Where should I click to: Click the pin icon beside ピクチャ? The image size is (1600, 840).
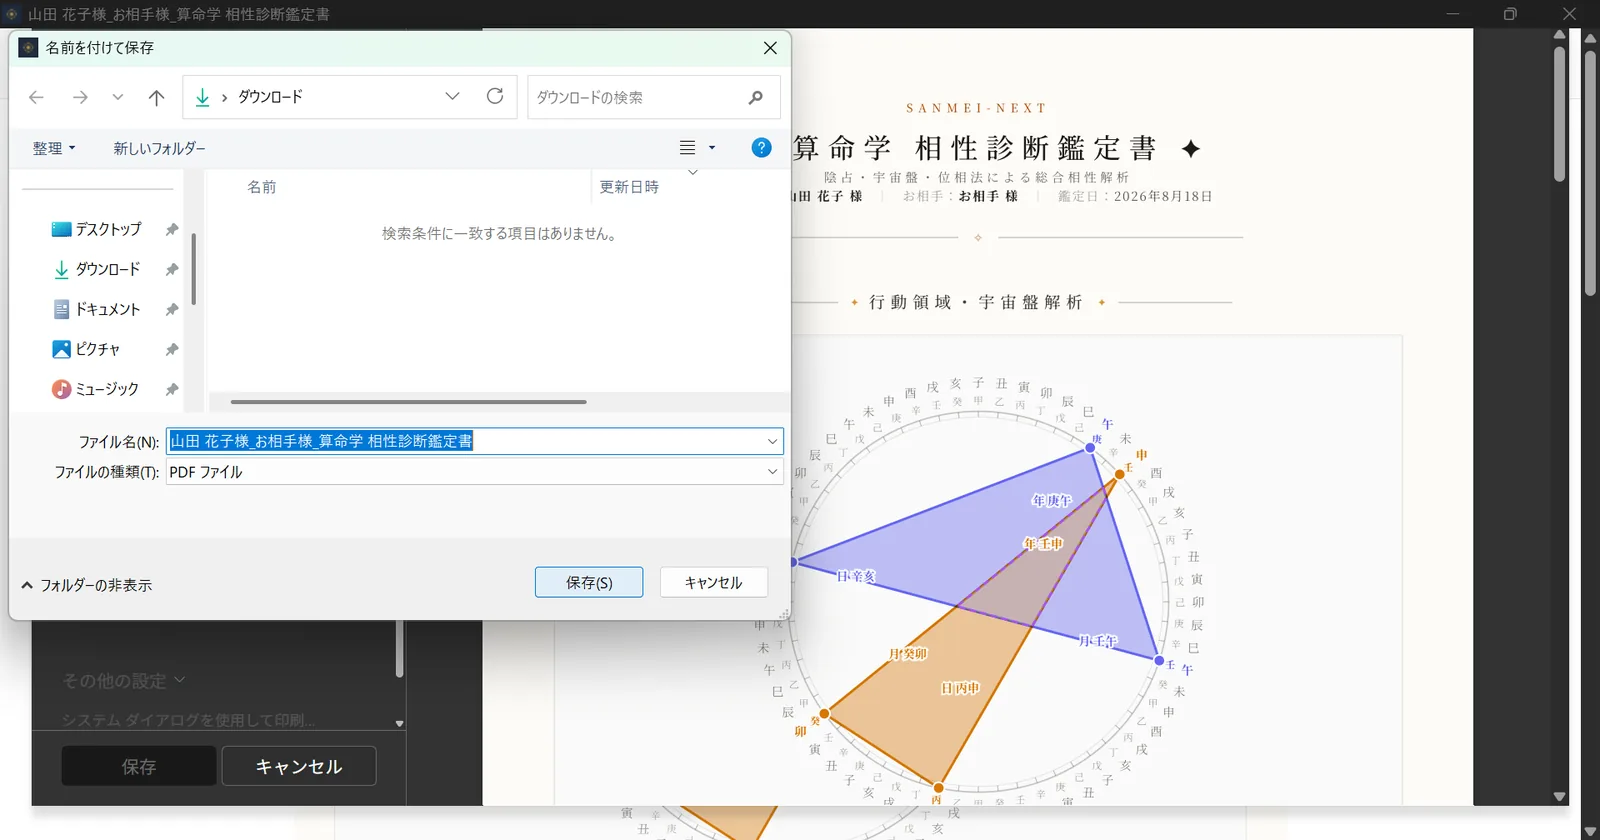172,349
